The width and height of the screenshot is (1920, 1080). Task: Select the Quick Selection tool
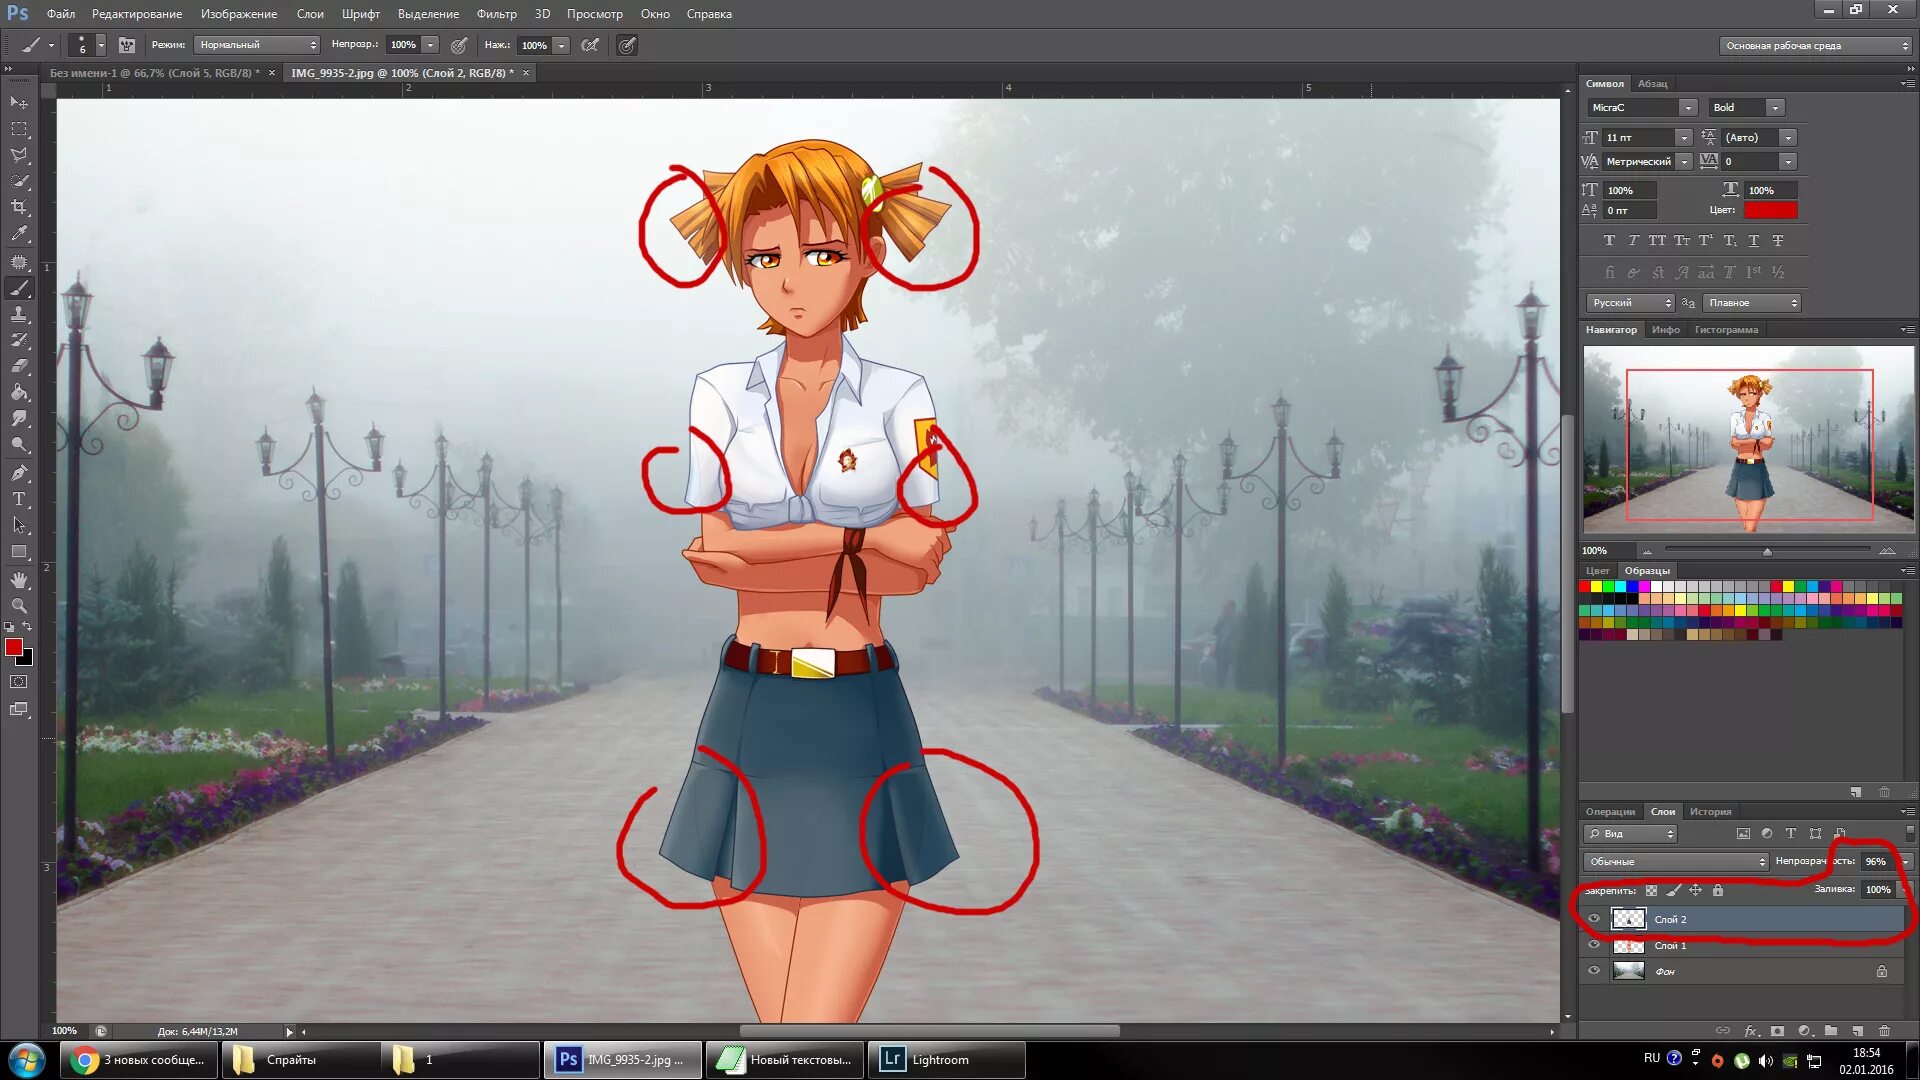pyautogui.click(x=19, y=181)
